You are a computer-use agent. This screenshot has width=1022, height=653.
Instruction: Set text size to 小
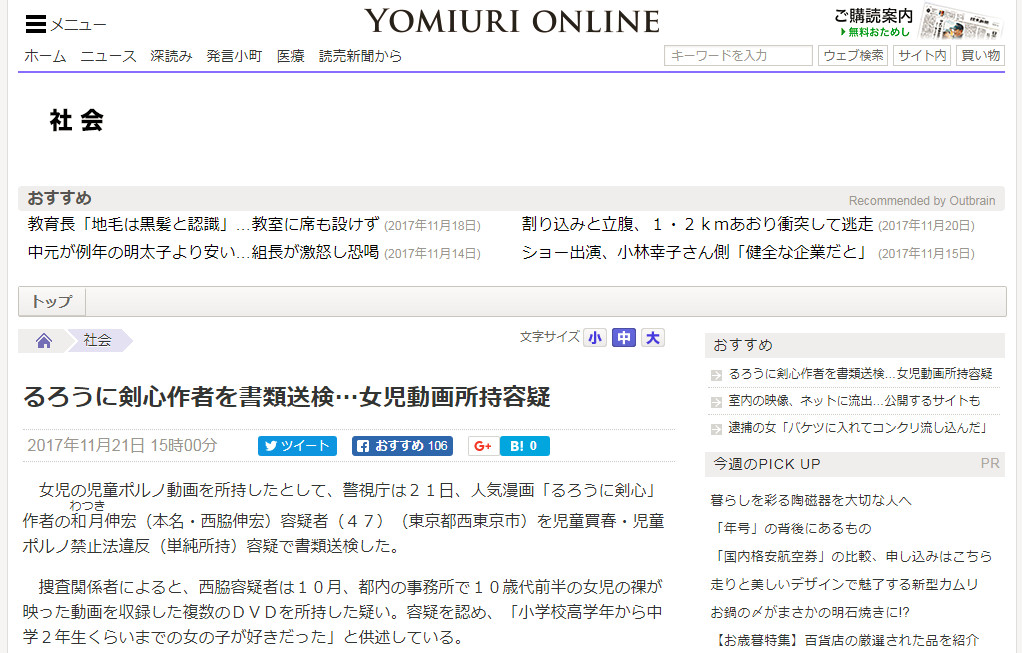[x=594, y=338]
